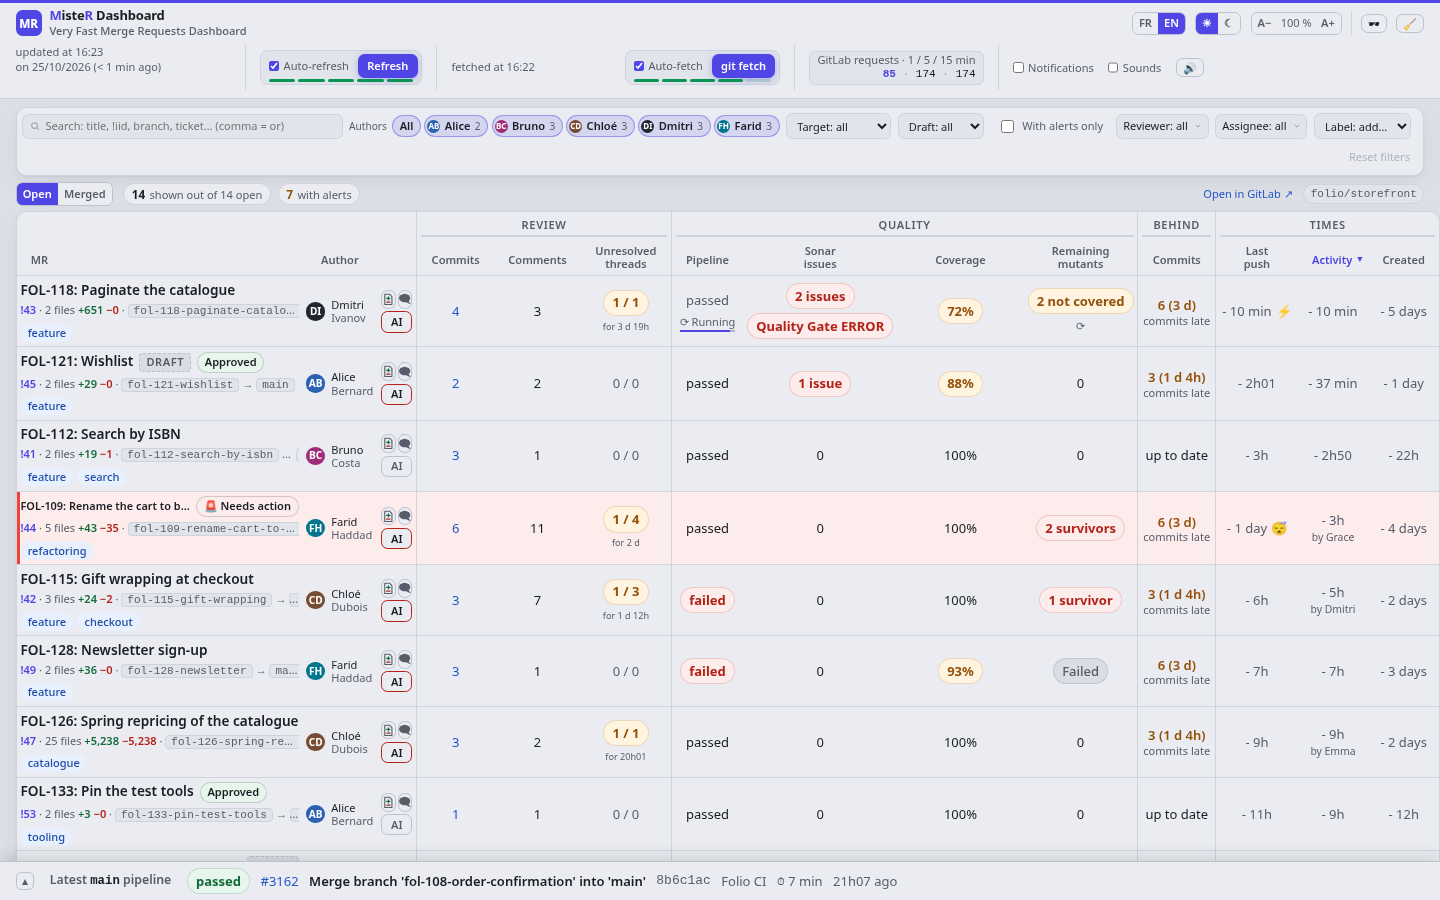Screen dimensions: 1440x900
Task: Toggle the Auto-fetch checkbox
Action: pyautogui.click(x=639, y=66)
